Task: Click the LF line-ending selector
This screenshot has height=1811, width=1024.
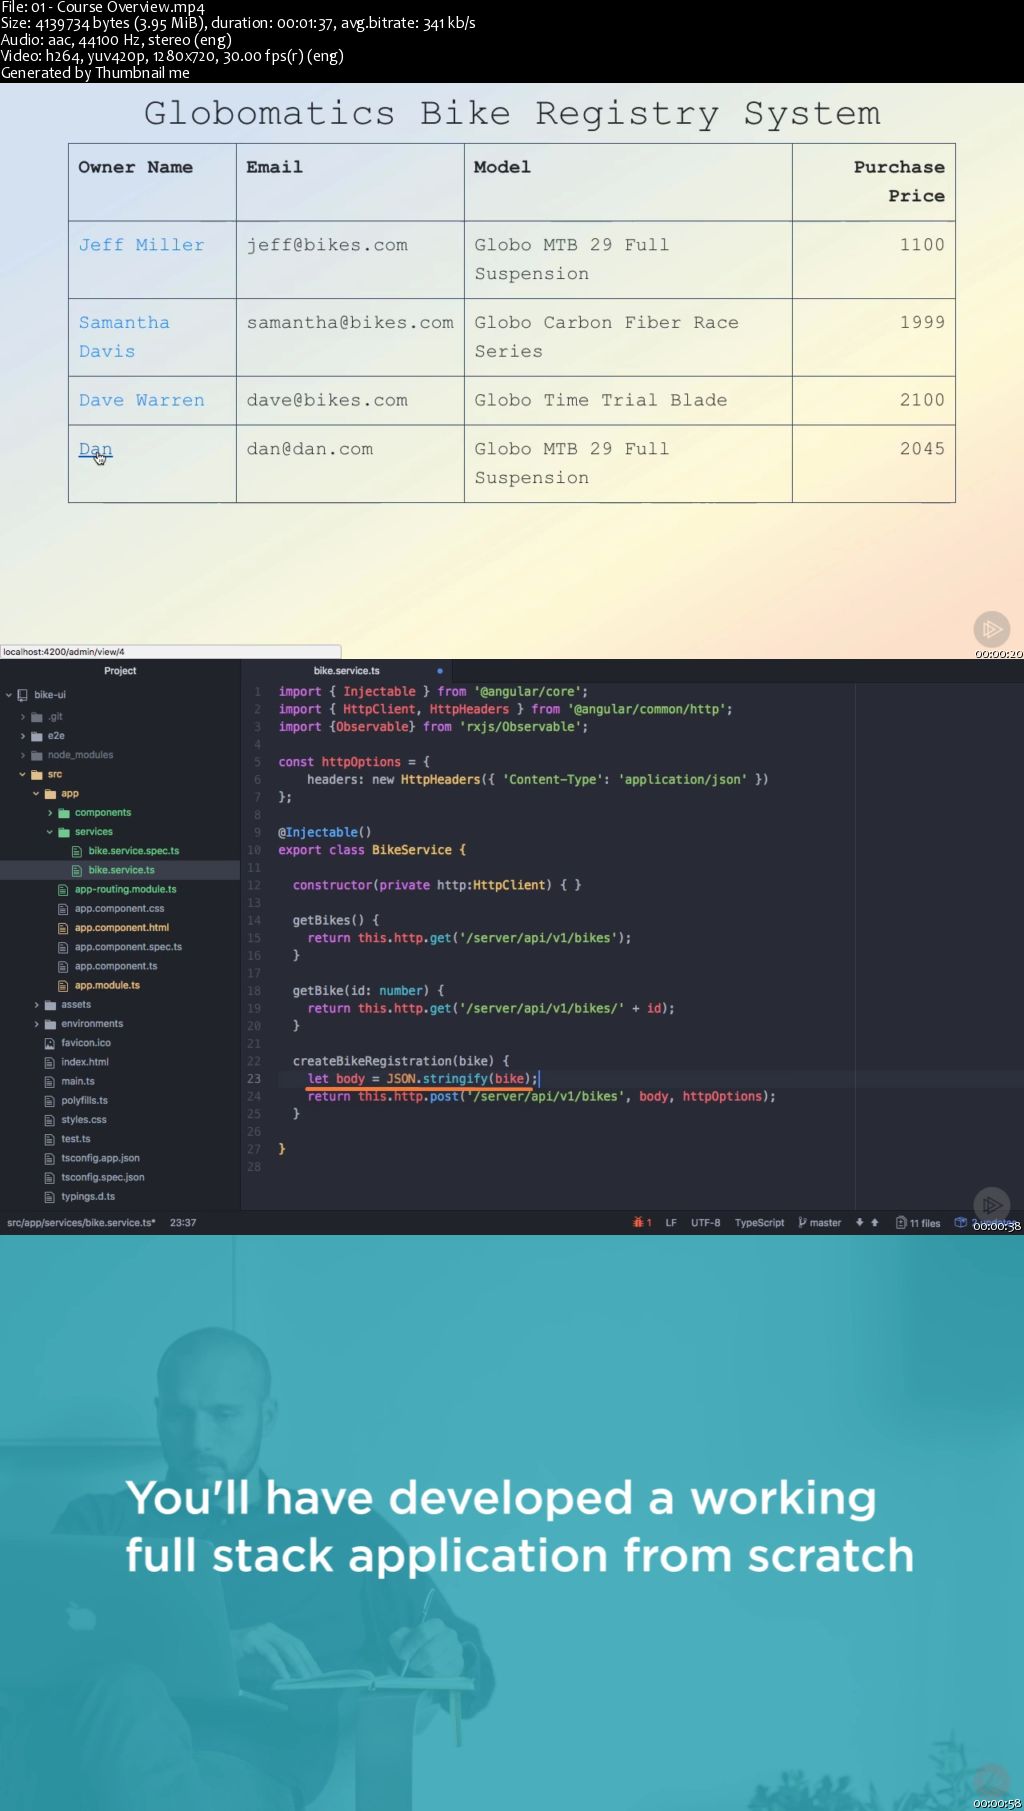Action: click(671, 1222)
